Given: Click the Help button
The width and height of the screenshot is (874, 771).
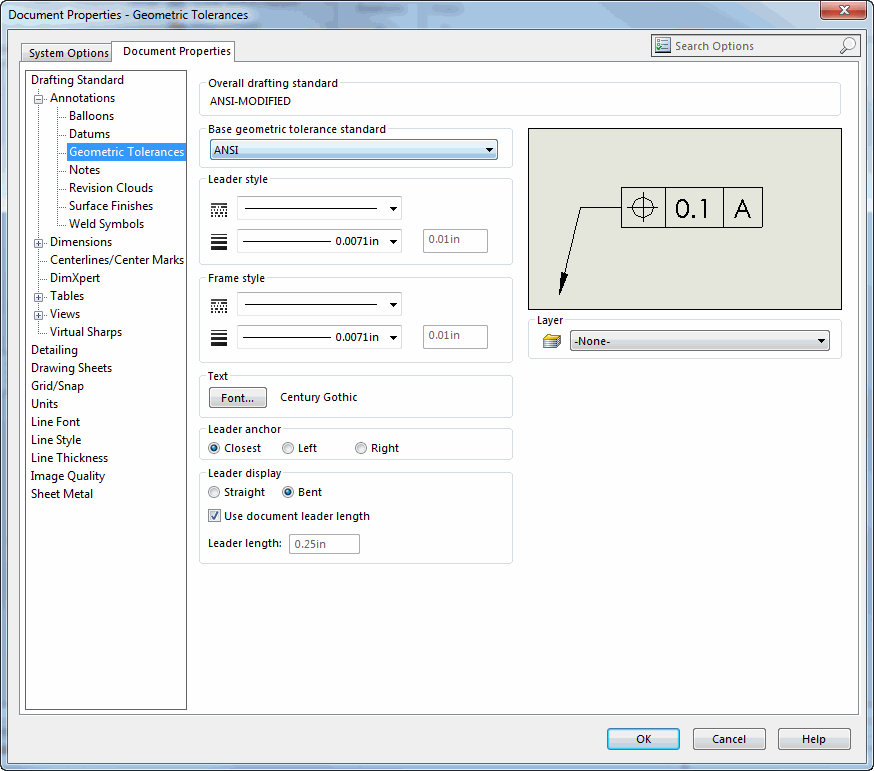Looking at the screenshot, I should pos(814,739).
